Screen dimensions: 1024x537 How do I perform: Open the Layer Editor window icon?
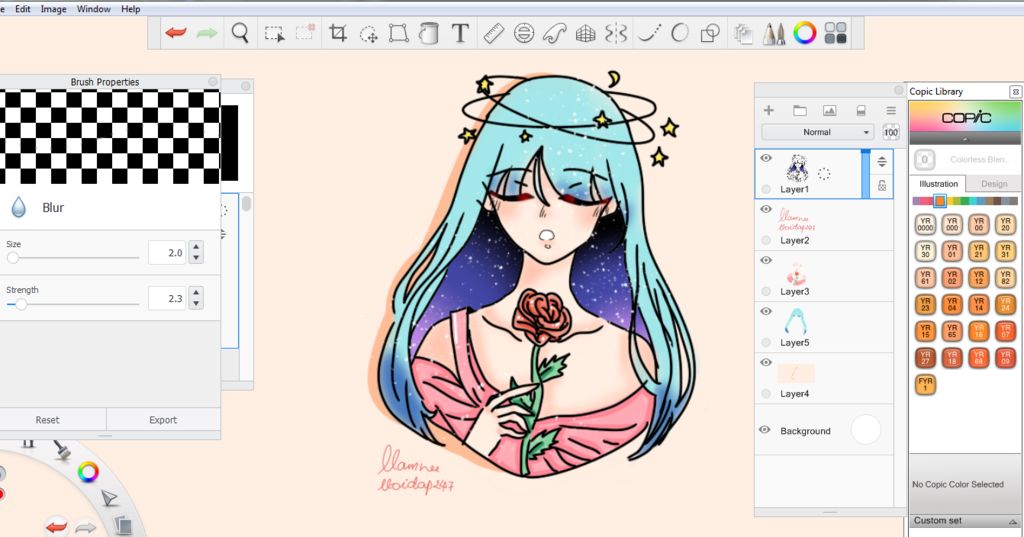743,33
